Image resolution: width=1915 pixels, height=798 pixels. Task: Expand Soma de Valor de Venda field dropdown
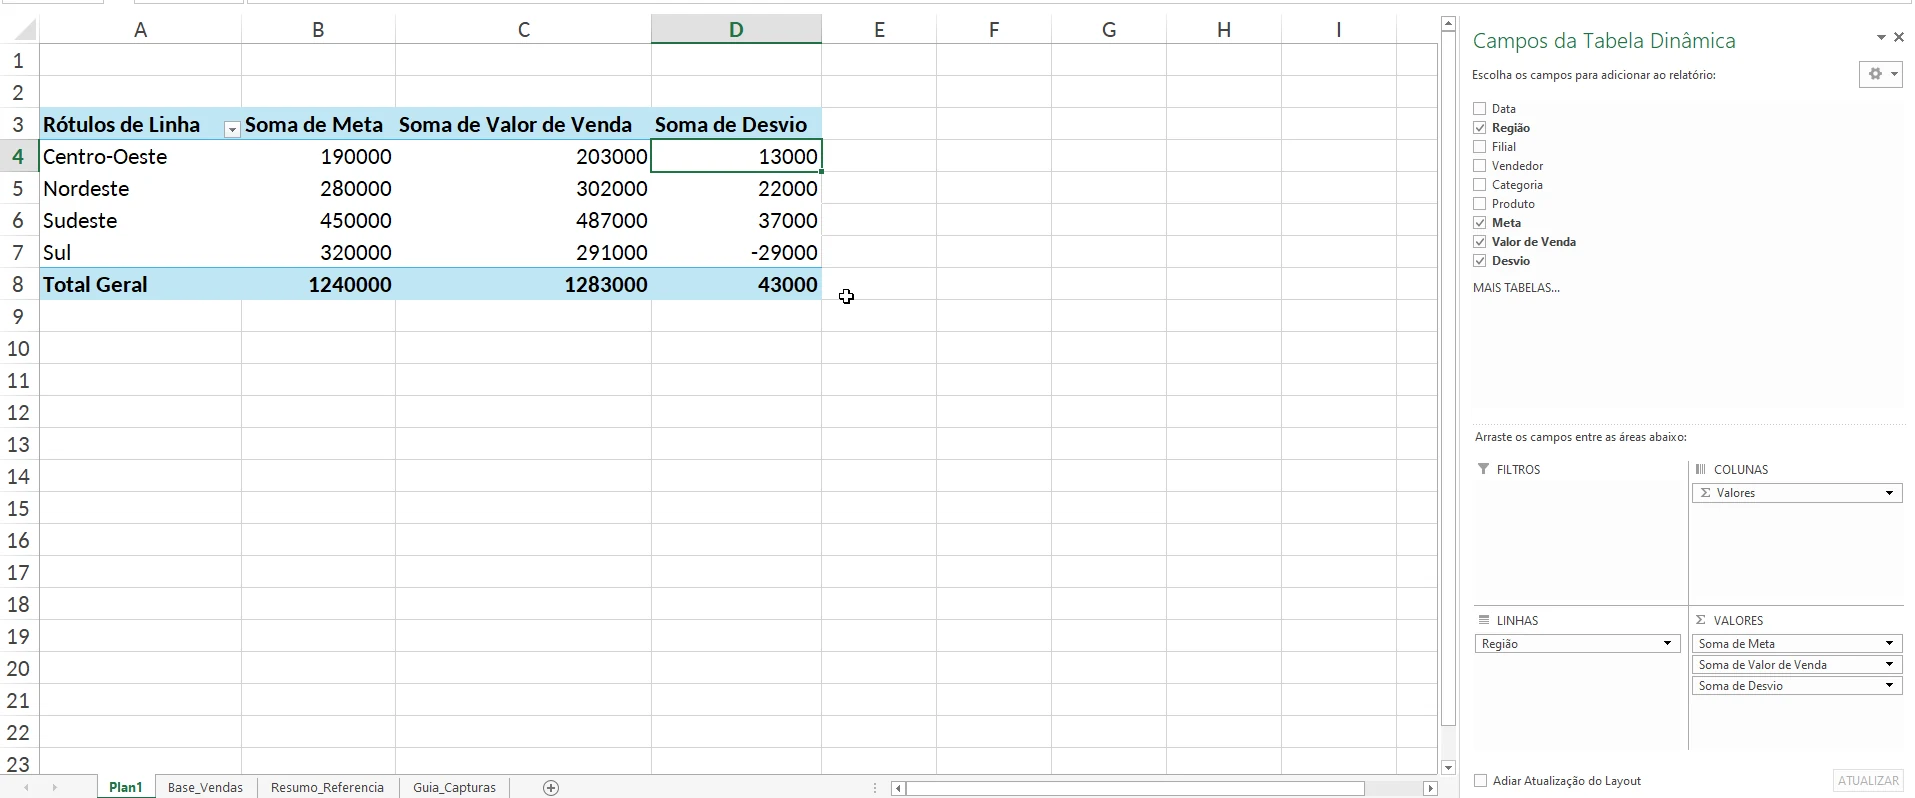(x=1889, y=665)
